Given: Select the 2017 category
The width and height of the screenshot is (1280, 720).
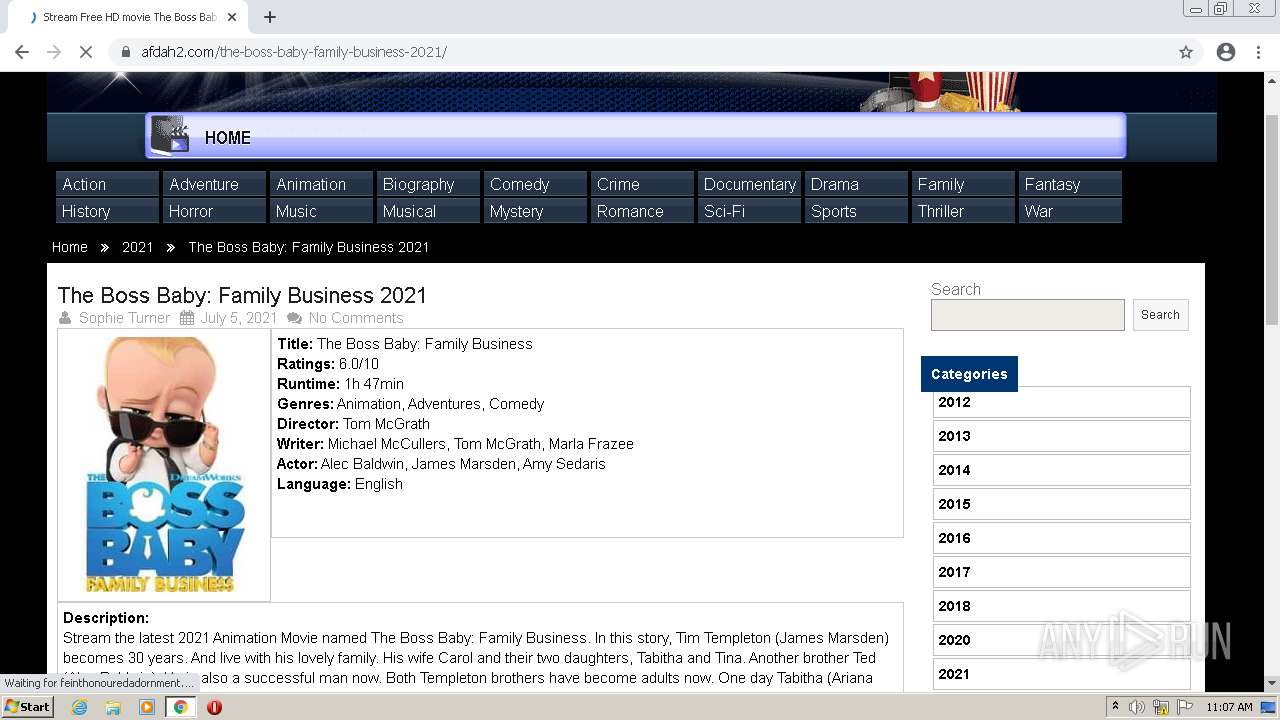Looking at the screenshot, I should pos(1061,572).
